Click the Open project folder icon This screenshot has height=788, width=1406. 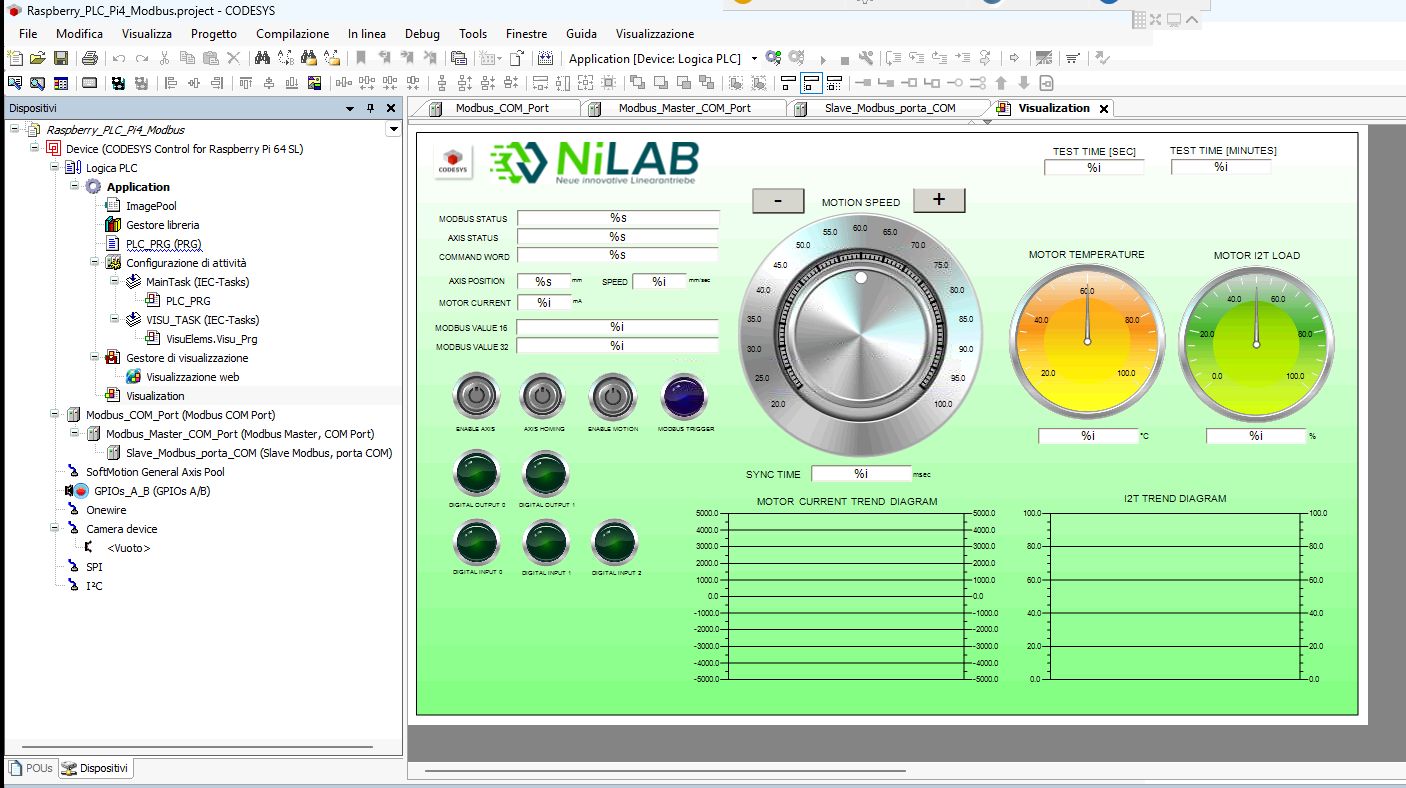click(x=38, y=59)
